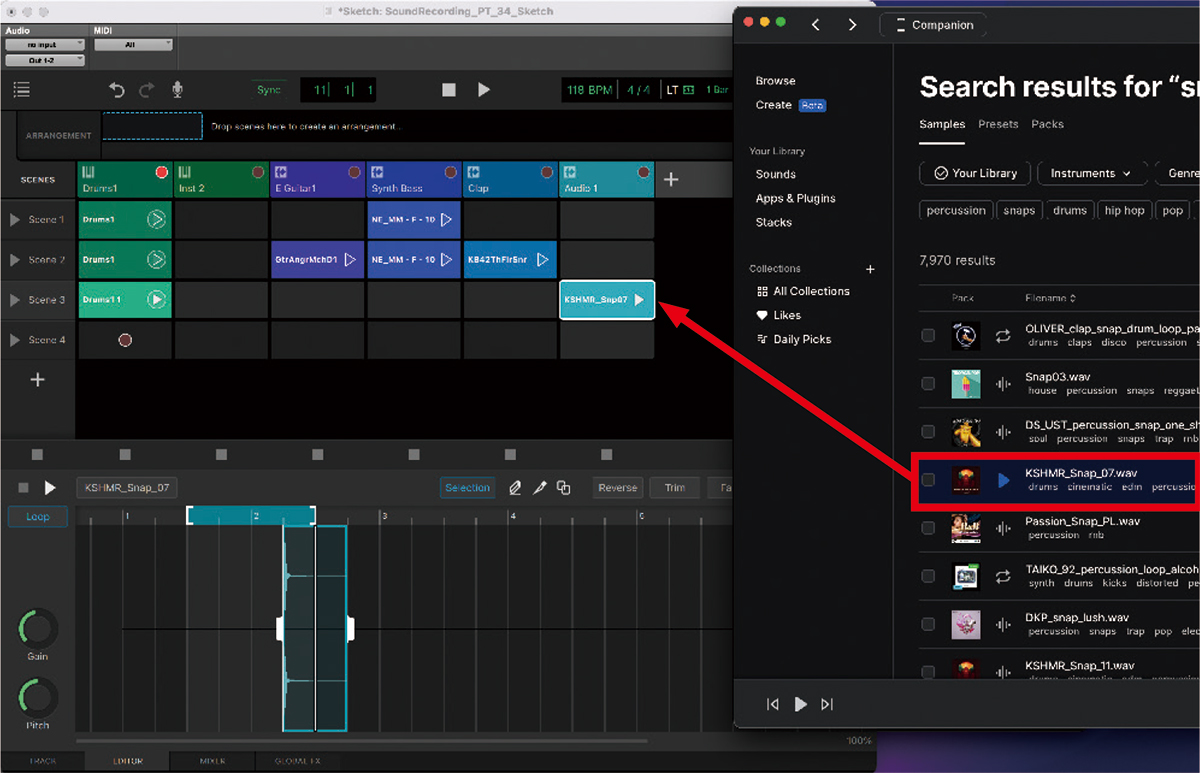
Task: Open the Packs tab in Companion
Action: 1047,124
